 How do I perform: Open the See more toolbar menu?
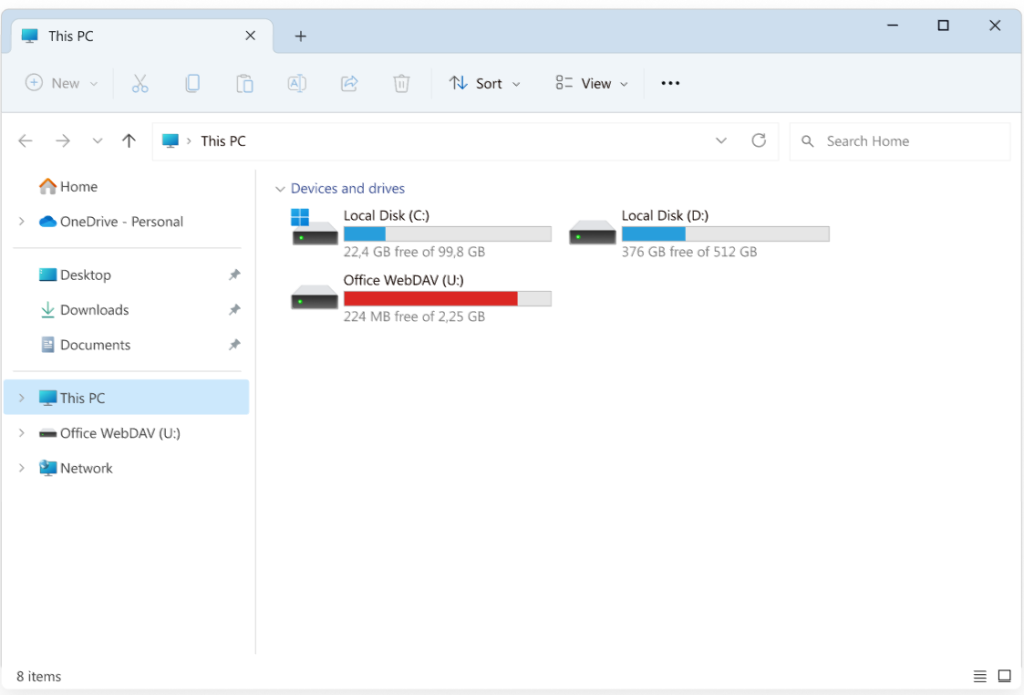coord(670,83)
